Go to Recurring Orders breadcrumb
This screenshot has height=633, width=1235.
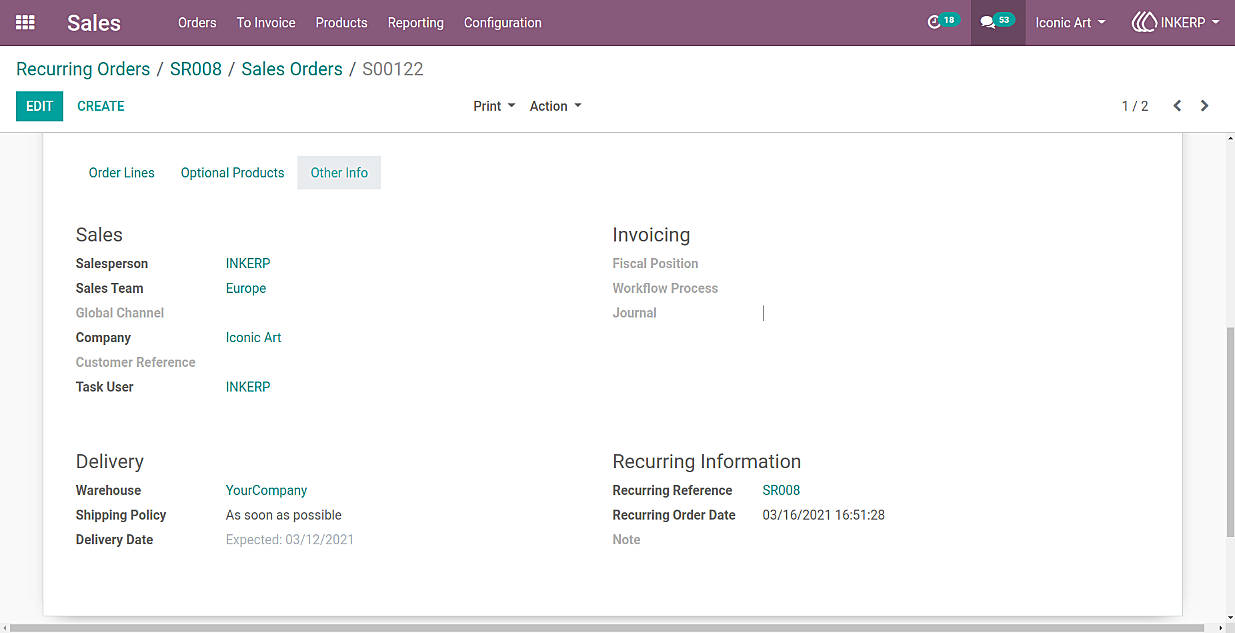(x=83, y=69)
